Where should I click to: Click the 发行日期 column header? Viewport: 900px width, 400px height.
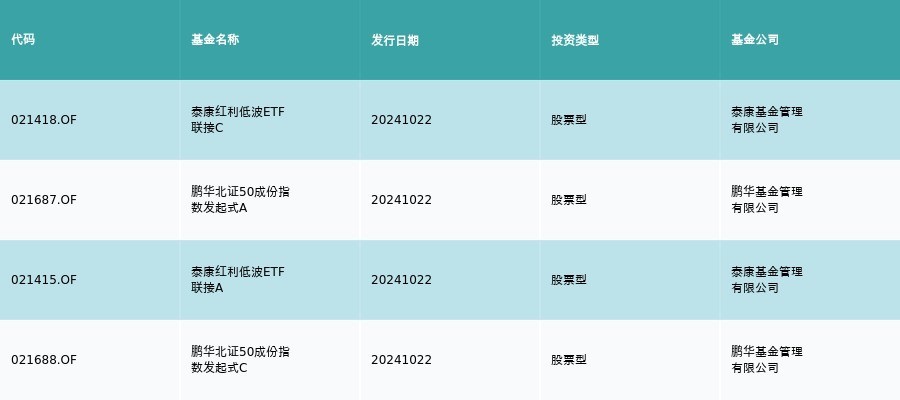pos(395,40)
